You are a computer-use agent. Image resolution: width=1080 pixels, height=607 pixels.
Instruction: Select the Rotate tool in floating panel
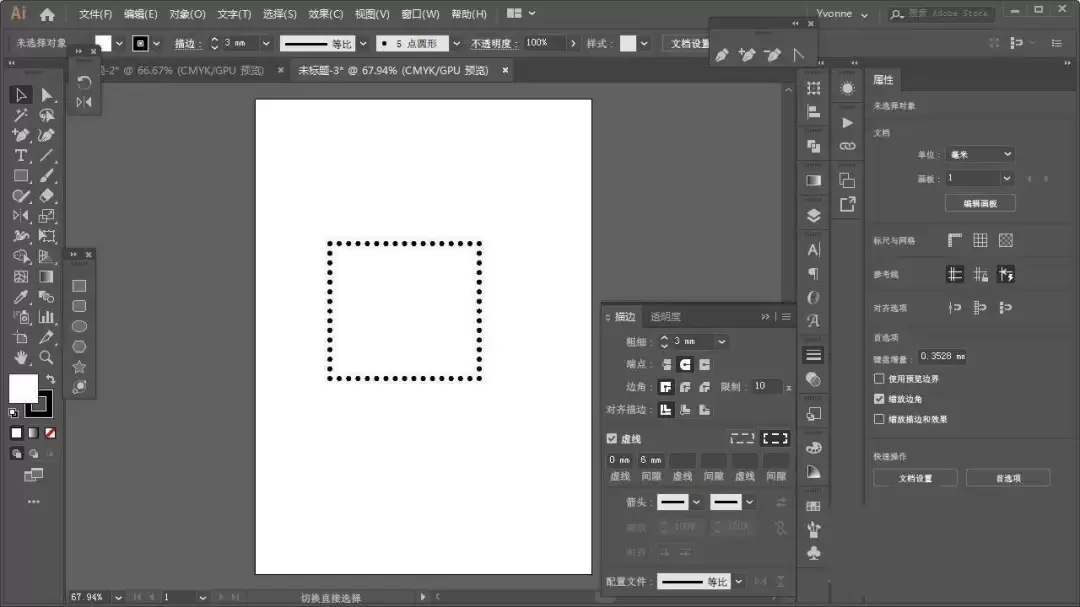coord(84,82)
